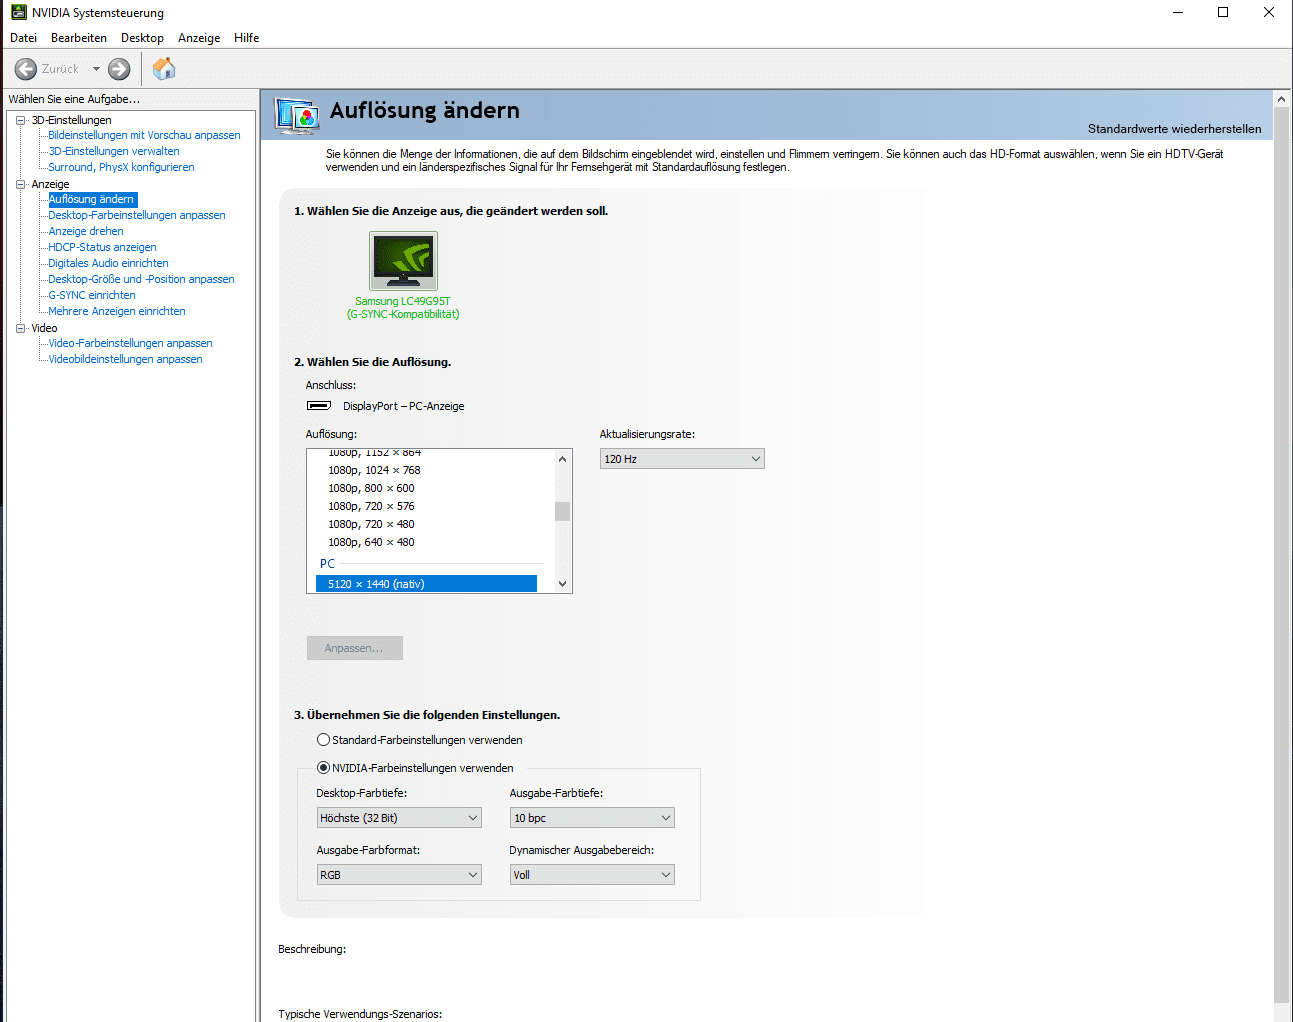
Task: Open the Desktop menu
Action: (x=142, y=38)
